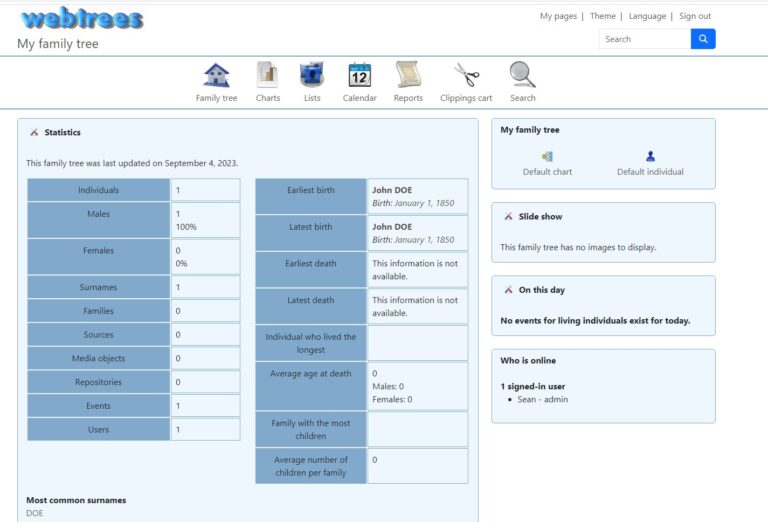Viewport: 768px width, 522px height.
Task: Click the Default chart icon
Action: pos(547,156)
